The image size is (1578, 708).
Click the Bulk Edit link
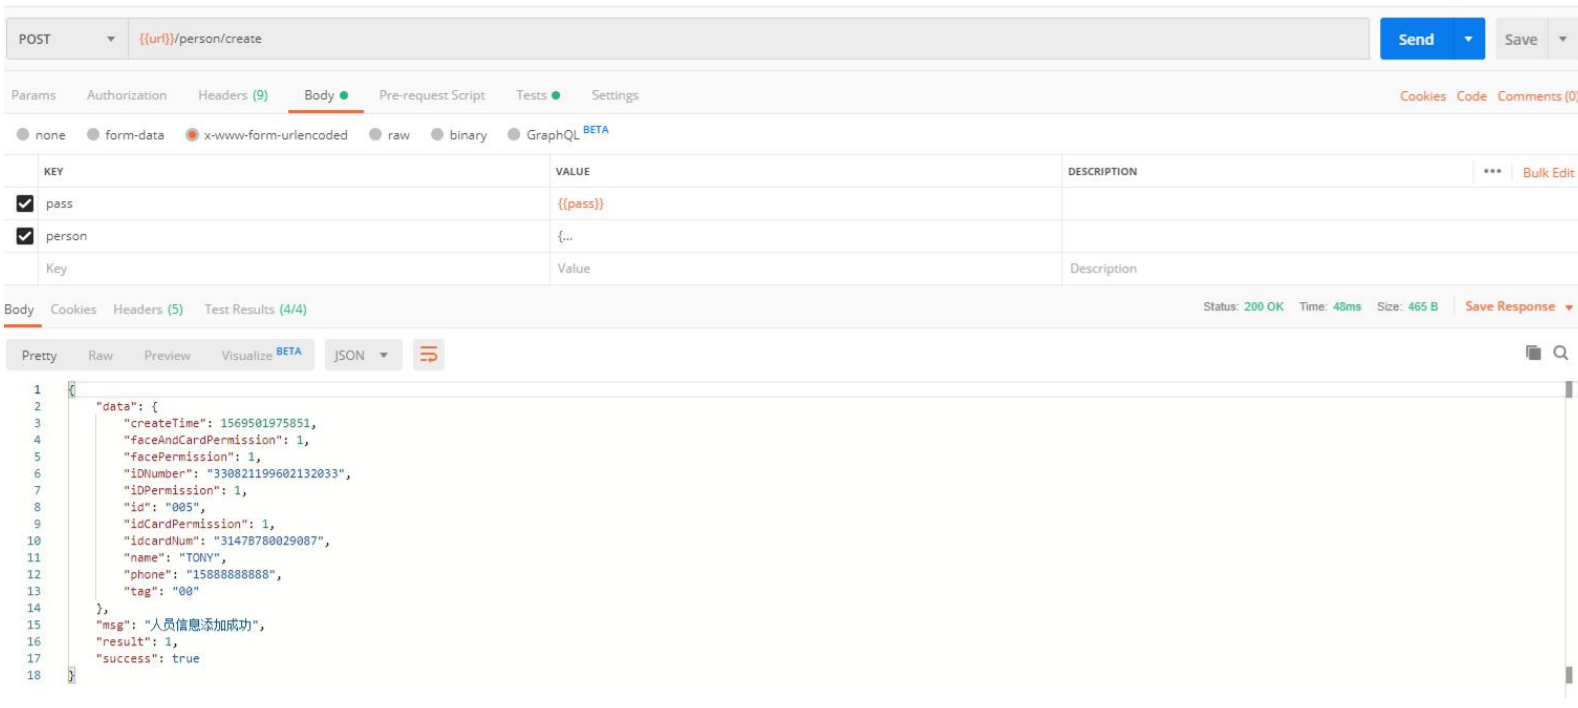1548,172
